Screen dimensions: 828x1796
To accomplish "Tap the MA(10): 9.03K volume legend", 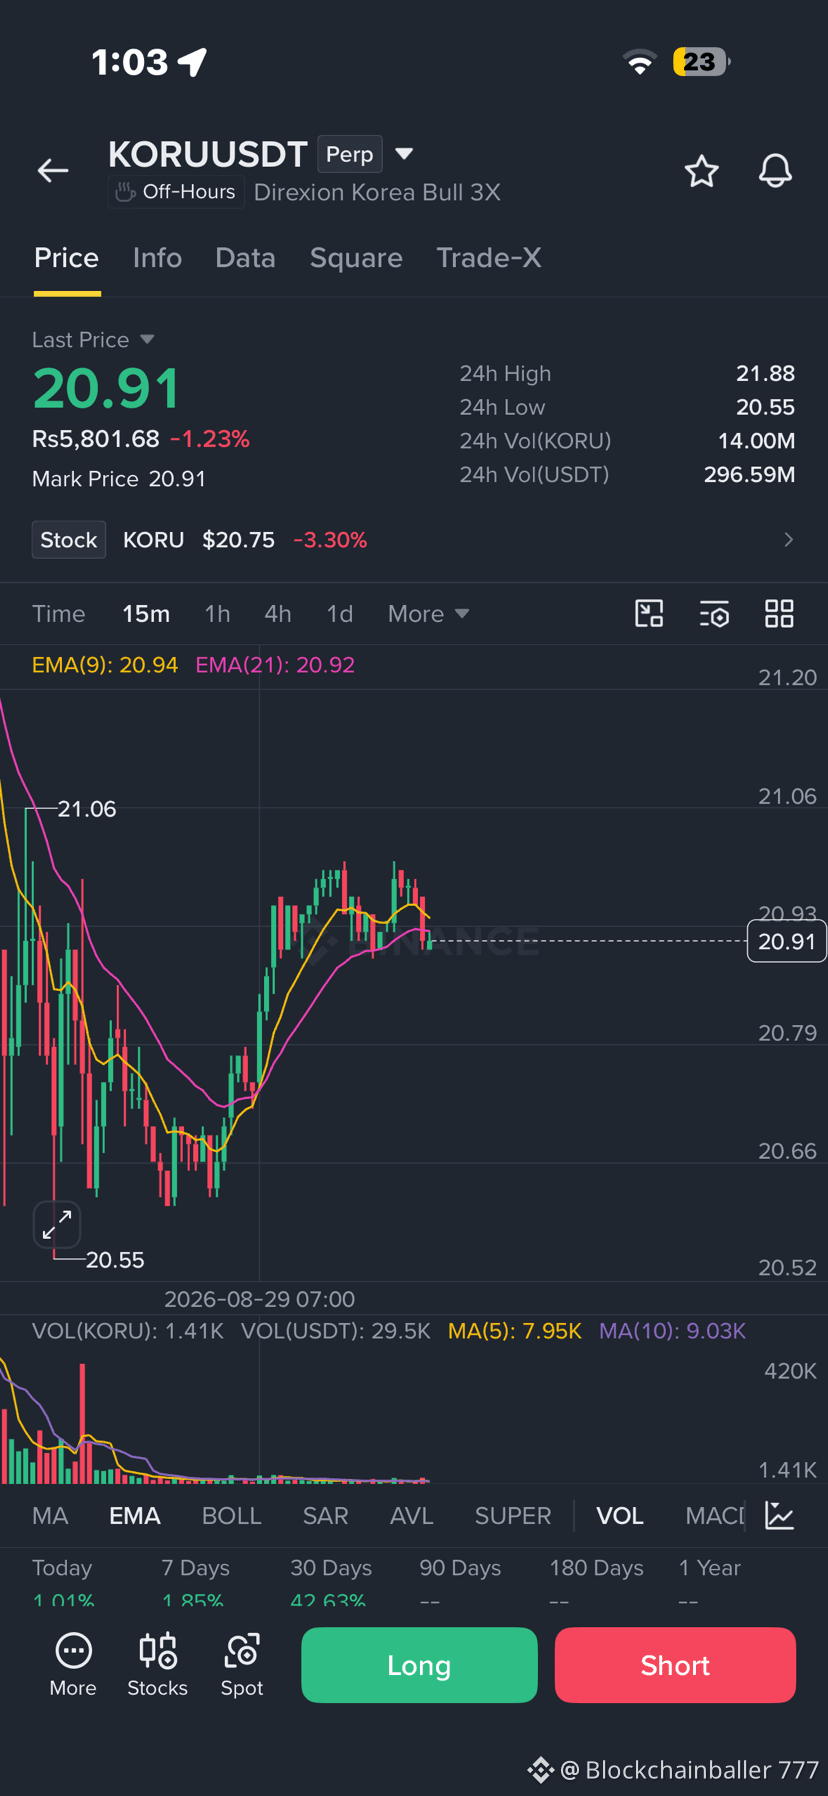I will (672, 1331).
